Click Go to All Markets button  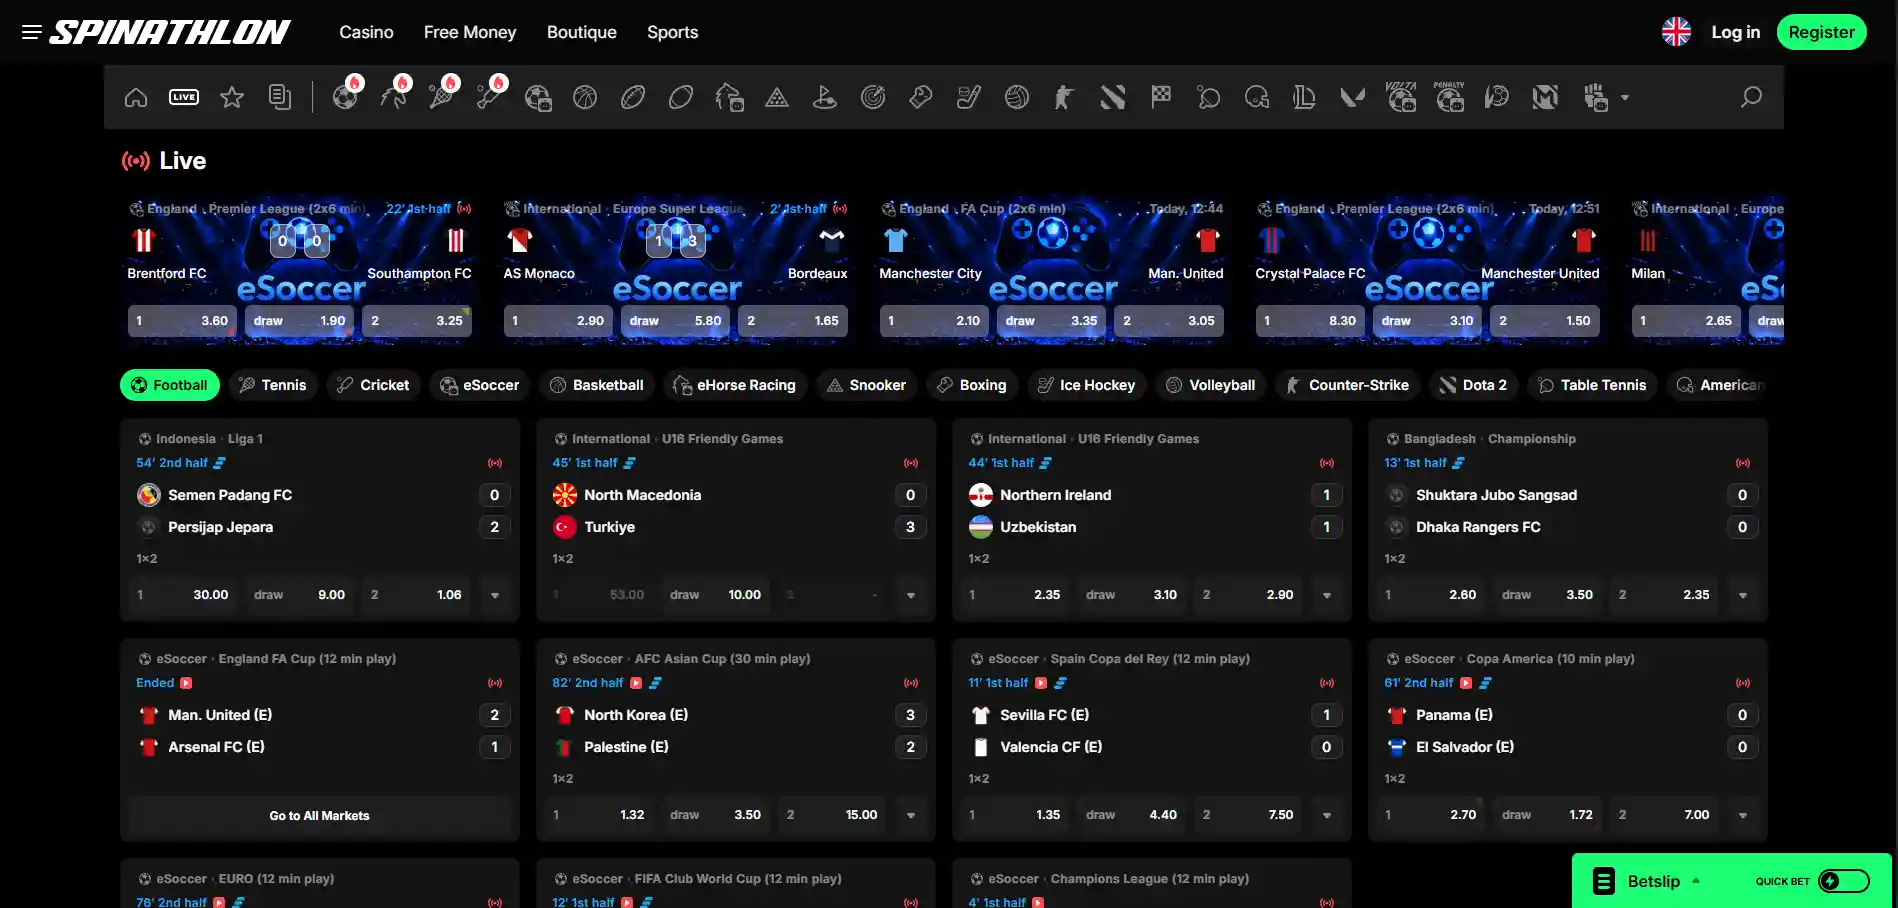click(x=319, y=816)
